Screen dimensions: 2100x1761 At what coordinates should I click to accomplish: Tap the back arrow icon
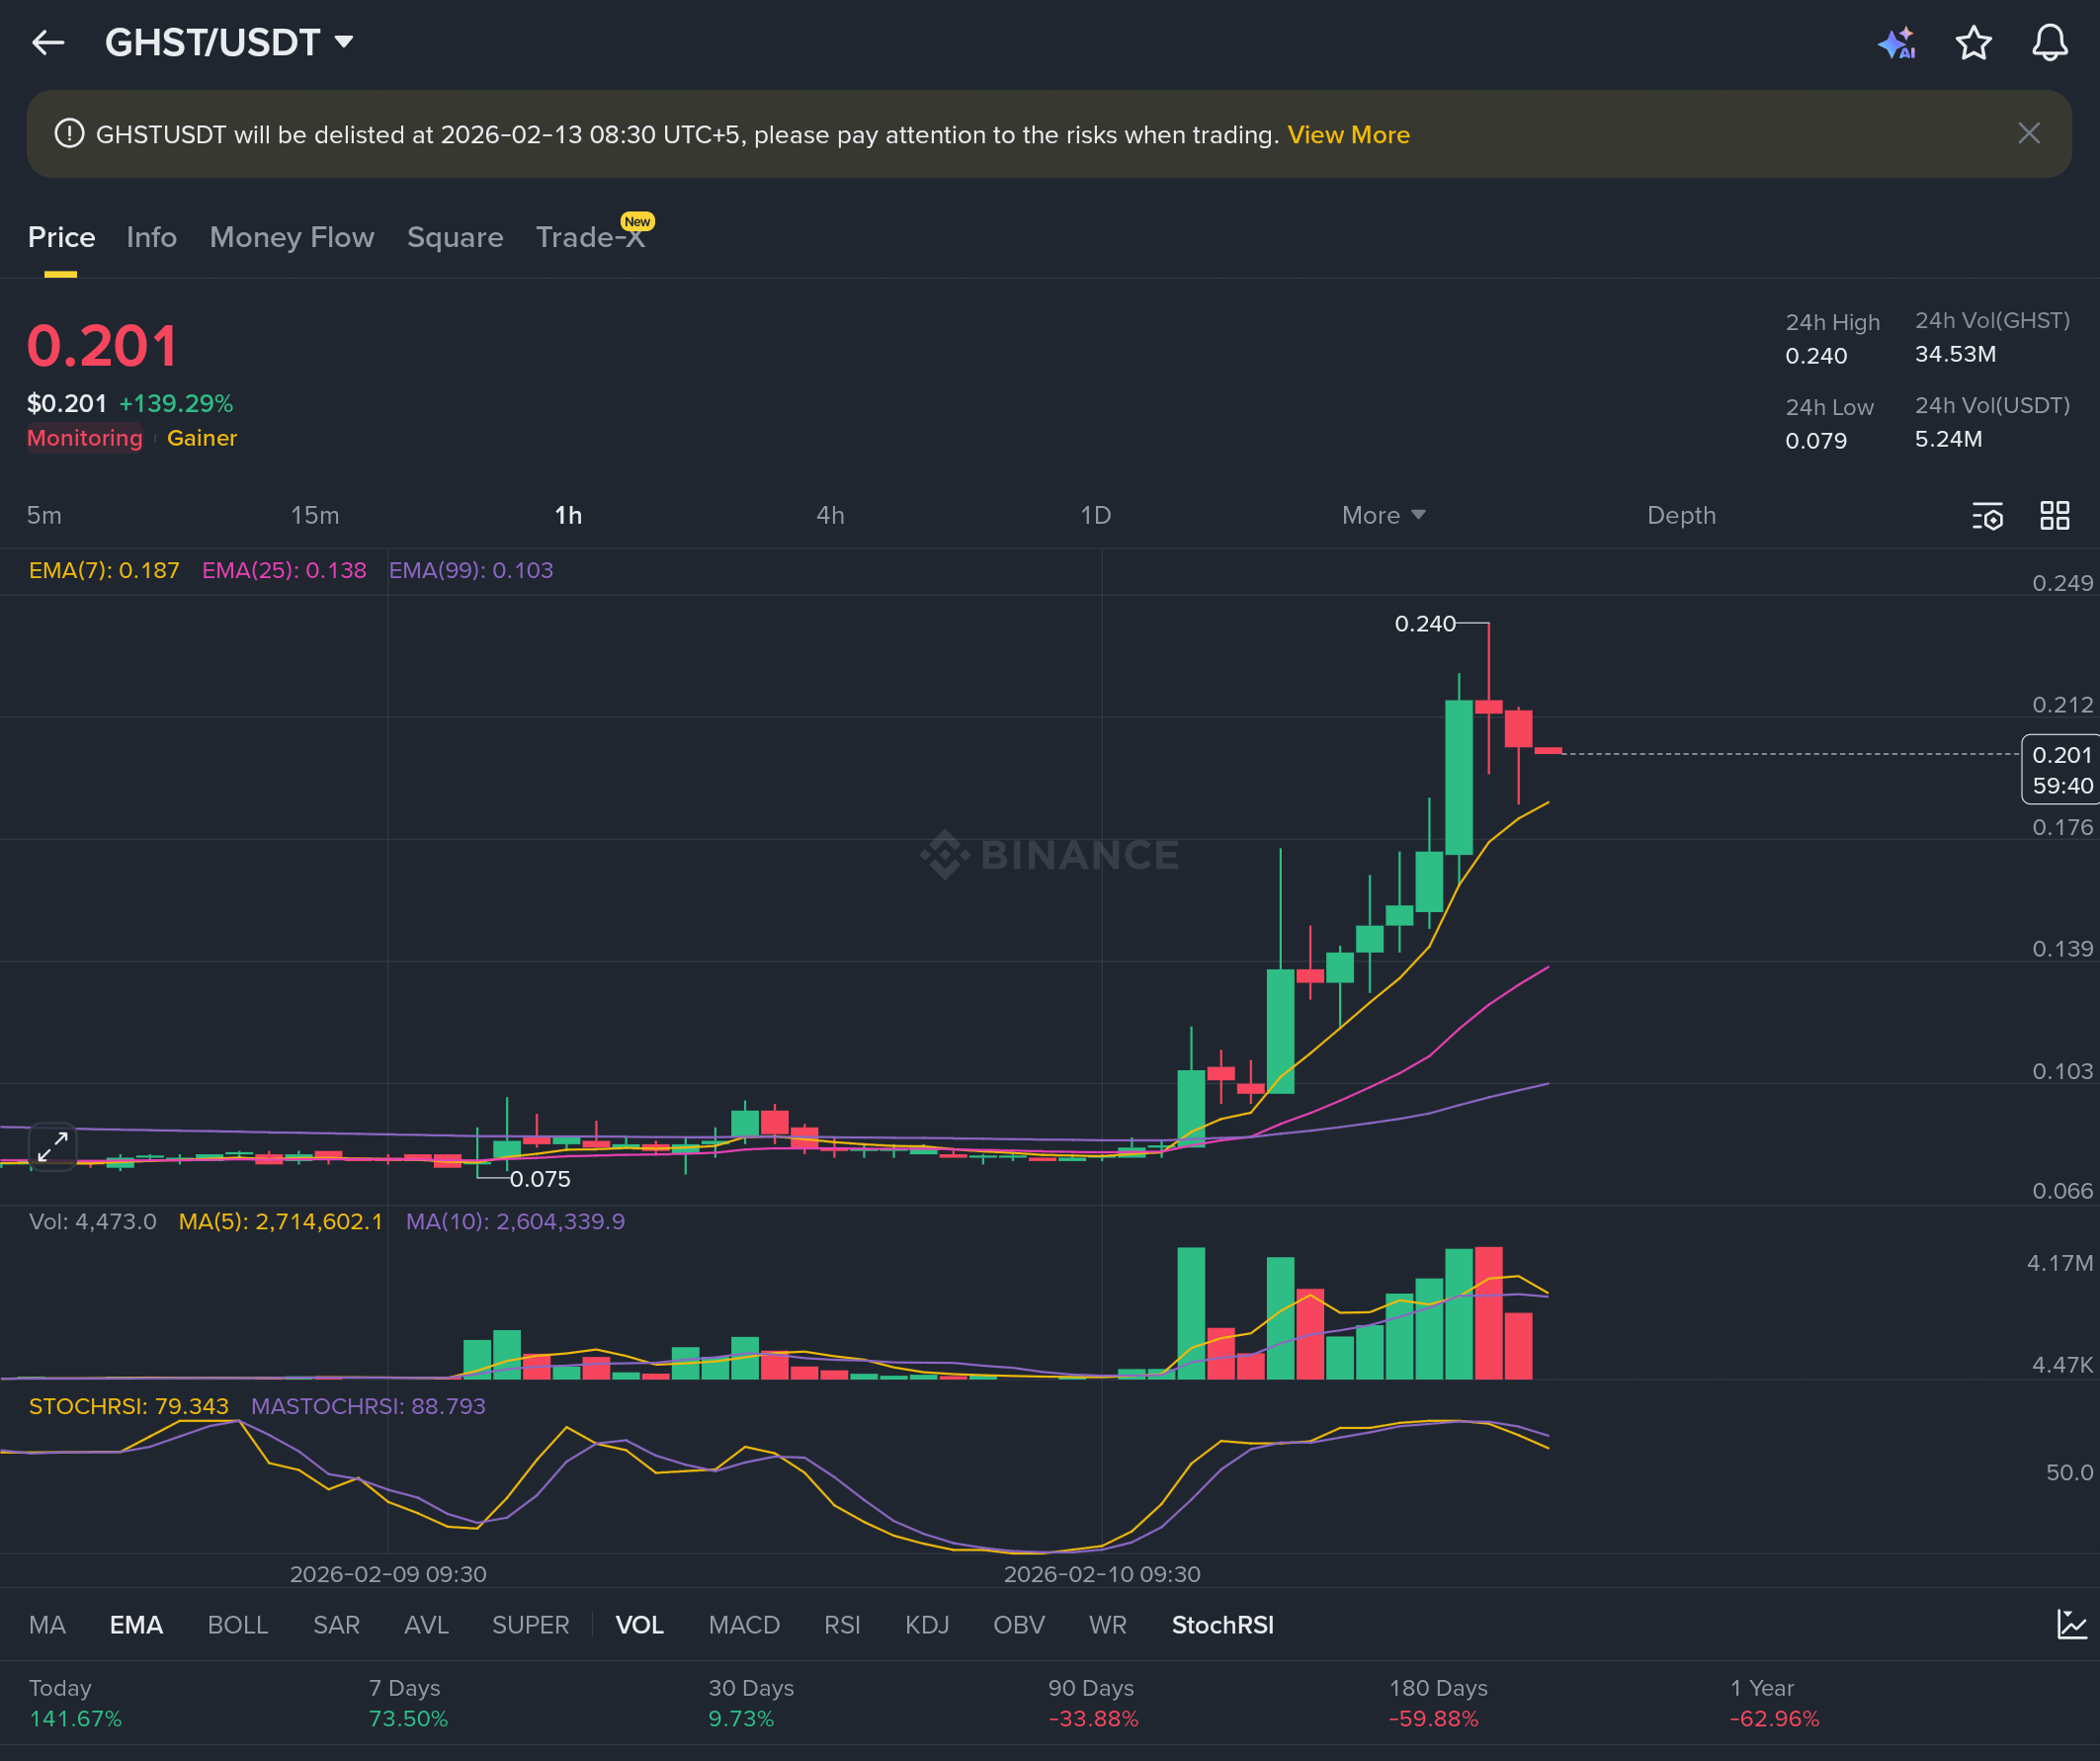pyautogui.click(x=48, y=43)
